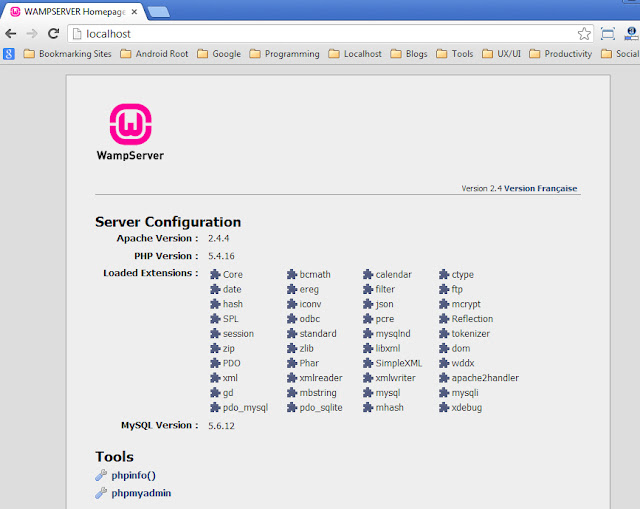Open the Productivity bookmark folder
Image resolution: width=640 pixels, height=509 pixels.
[560, 54]
